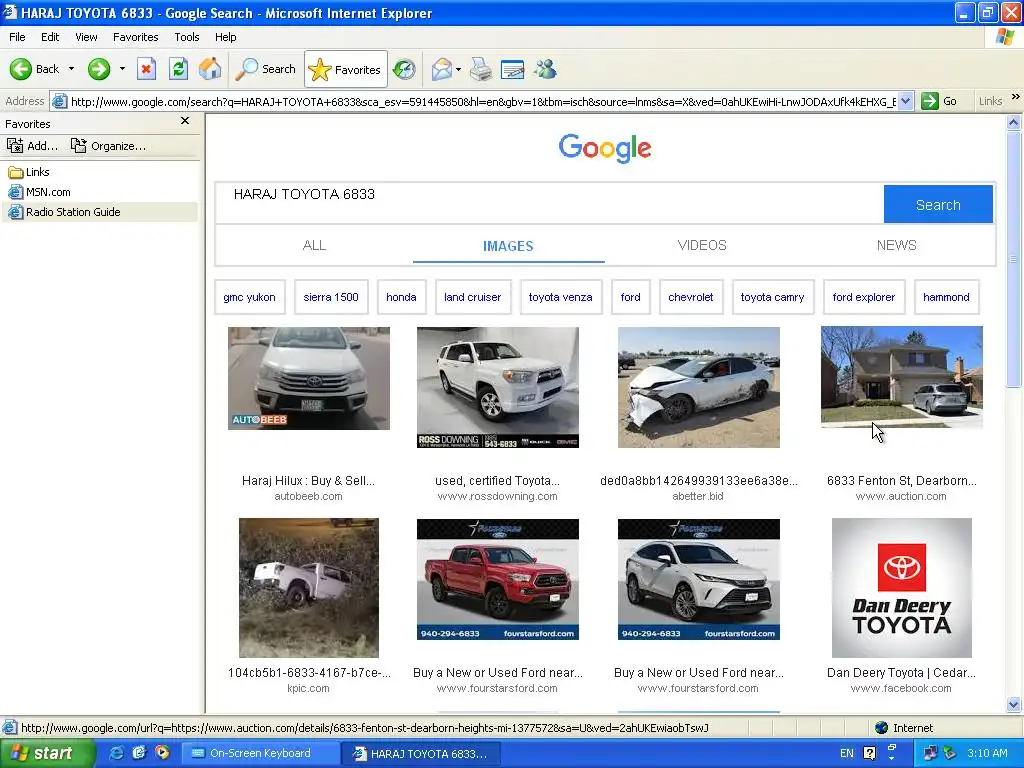Image resolution: width=1024 pixels, height=768 pixels.
Task: Select the toyota camry suggestion chip
Action: click(773, 297)
